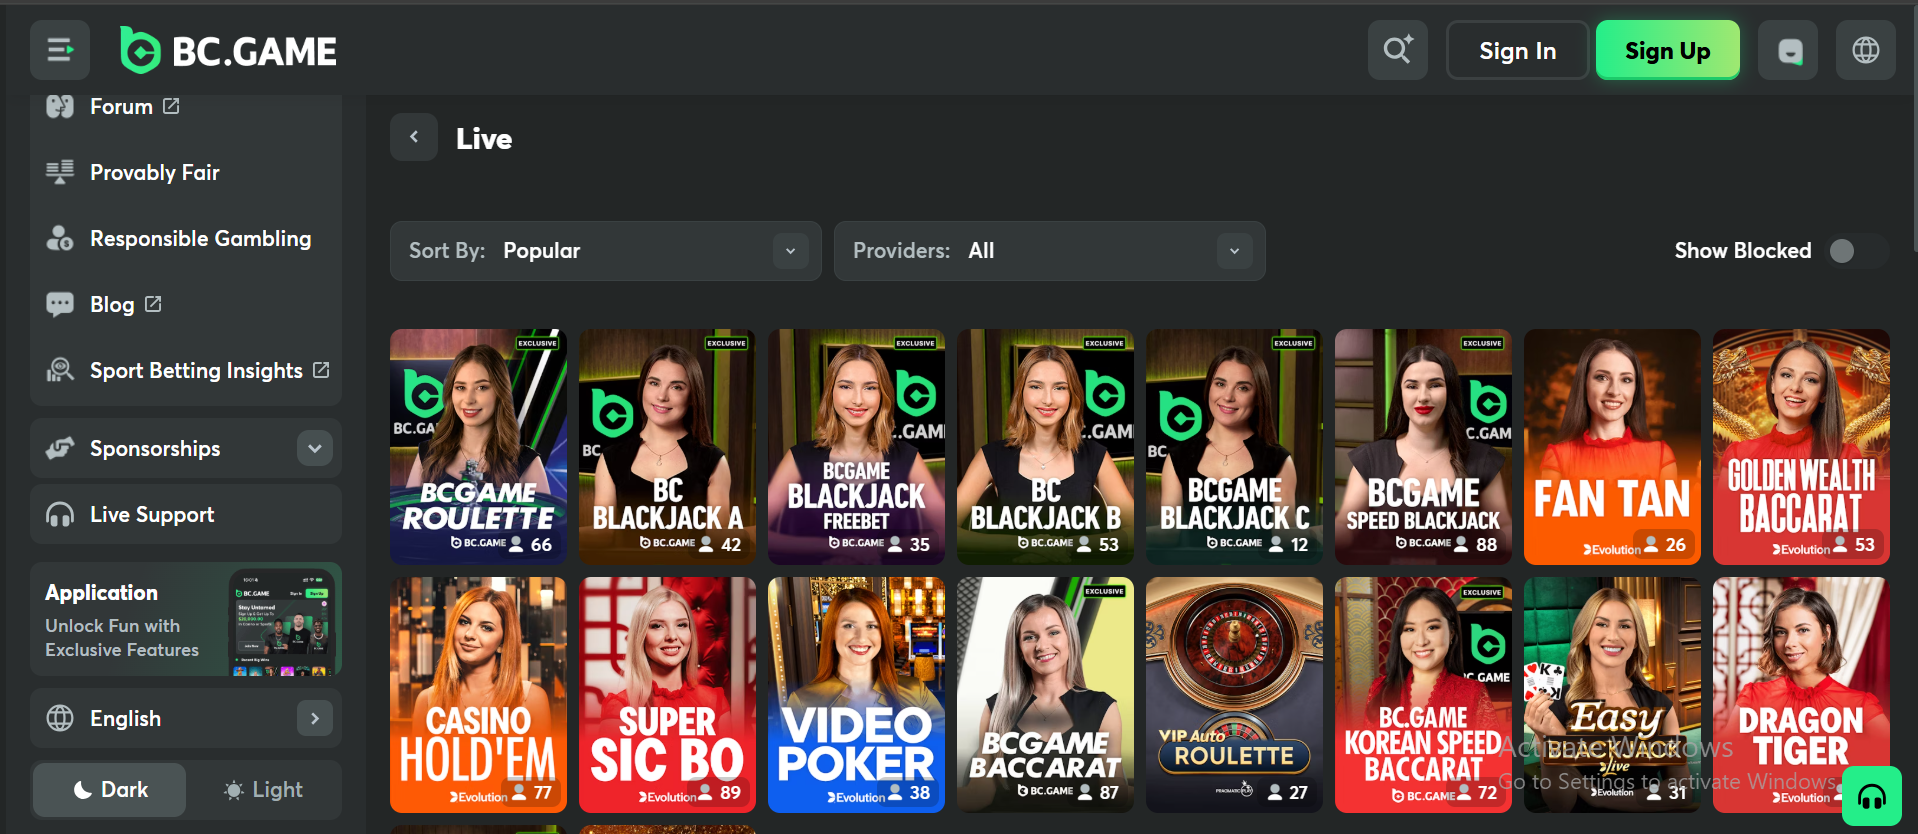The height and width of the screenshot is (834, 1918).
Task: Click the Blog speech bubble icon
Action: pos(60,304)
